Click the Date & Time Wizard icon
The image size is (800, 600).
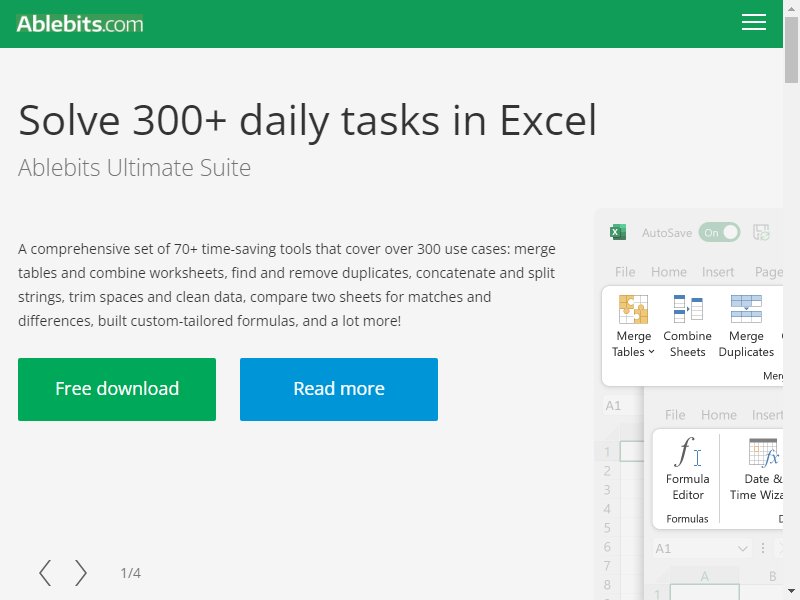pyautogui.click(x=763, y=453)
